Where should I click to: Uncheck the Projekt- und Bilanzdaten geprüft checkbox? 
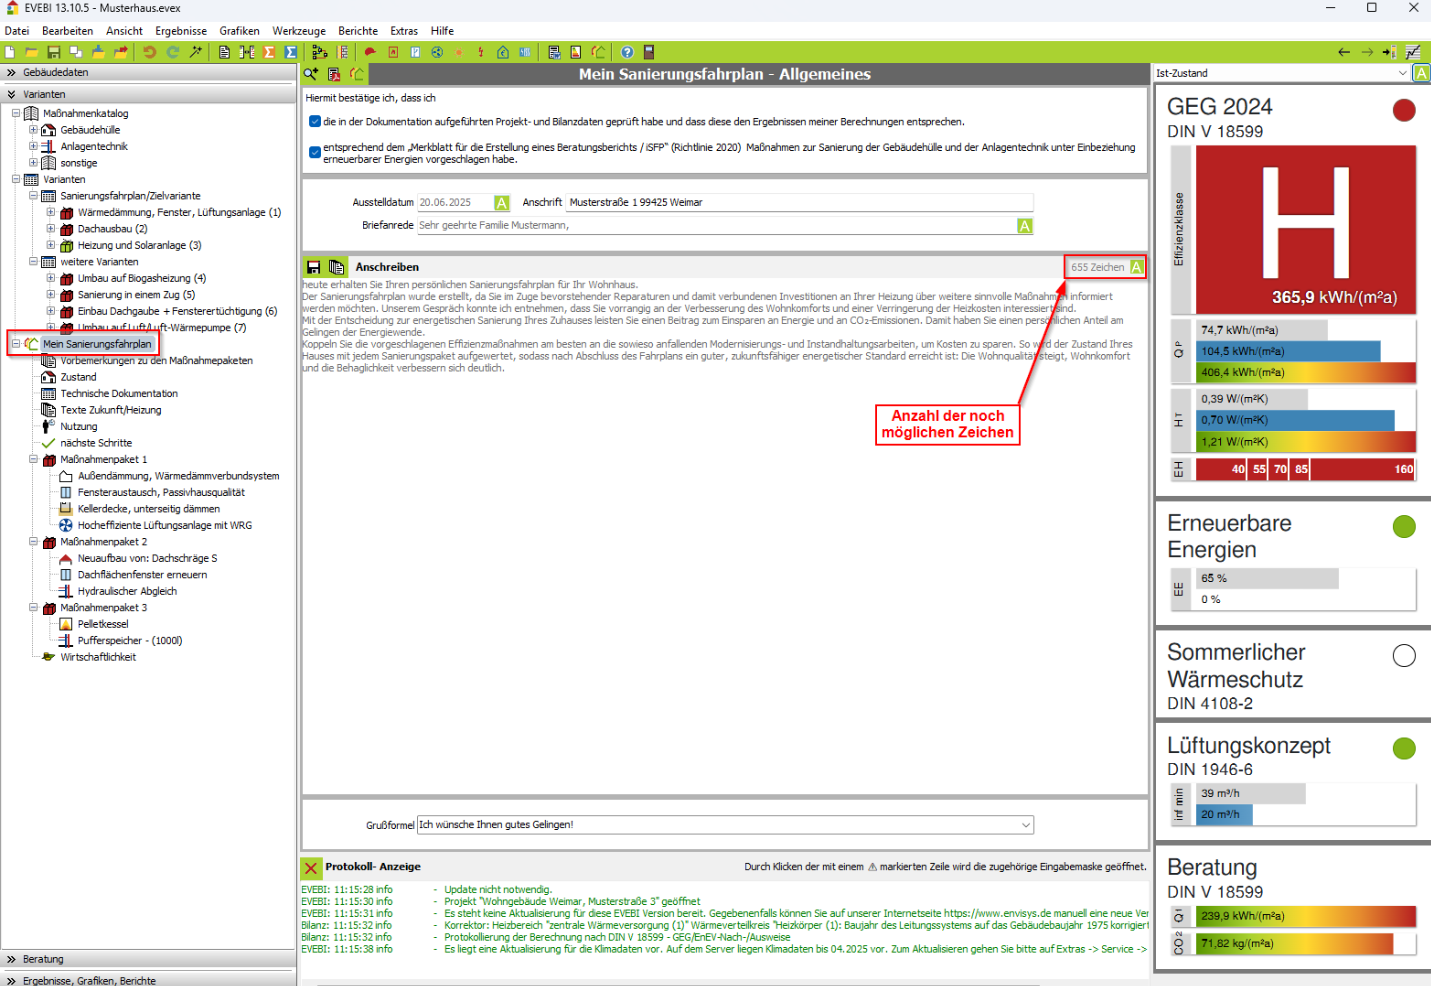(x=315, y=122)
